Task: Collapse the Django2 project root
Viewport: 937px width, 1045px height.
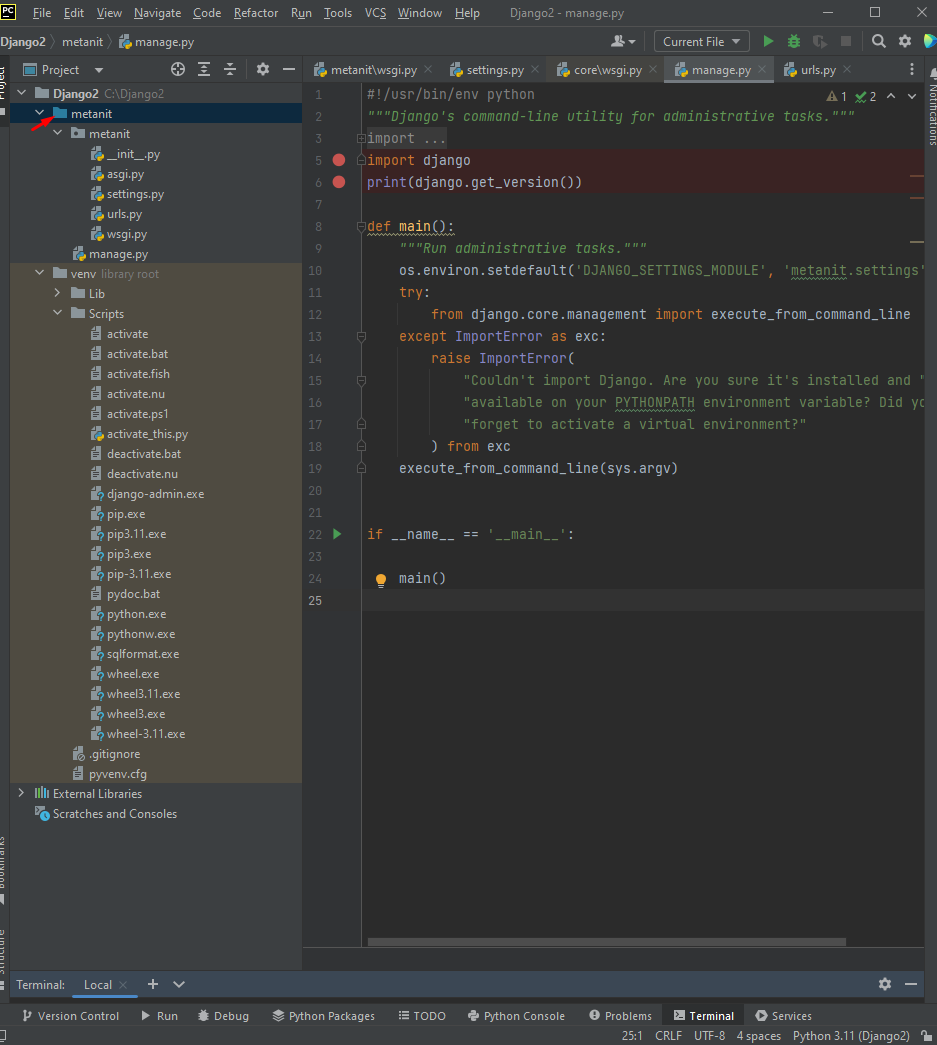Action: click(22, 93)
